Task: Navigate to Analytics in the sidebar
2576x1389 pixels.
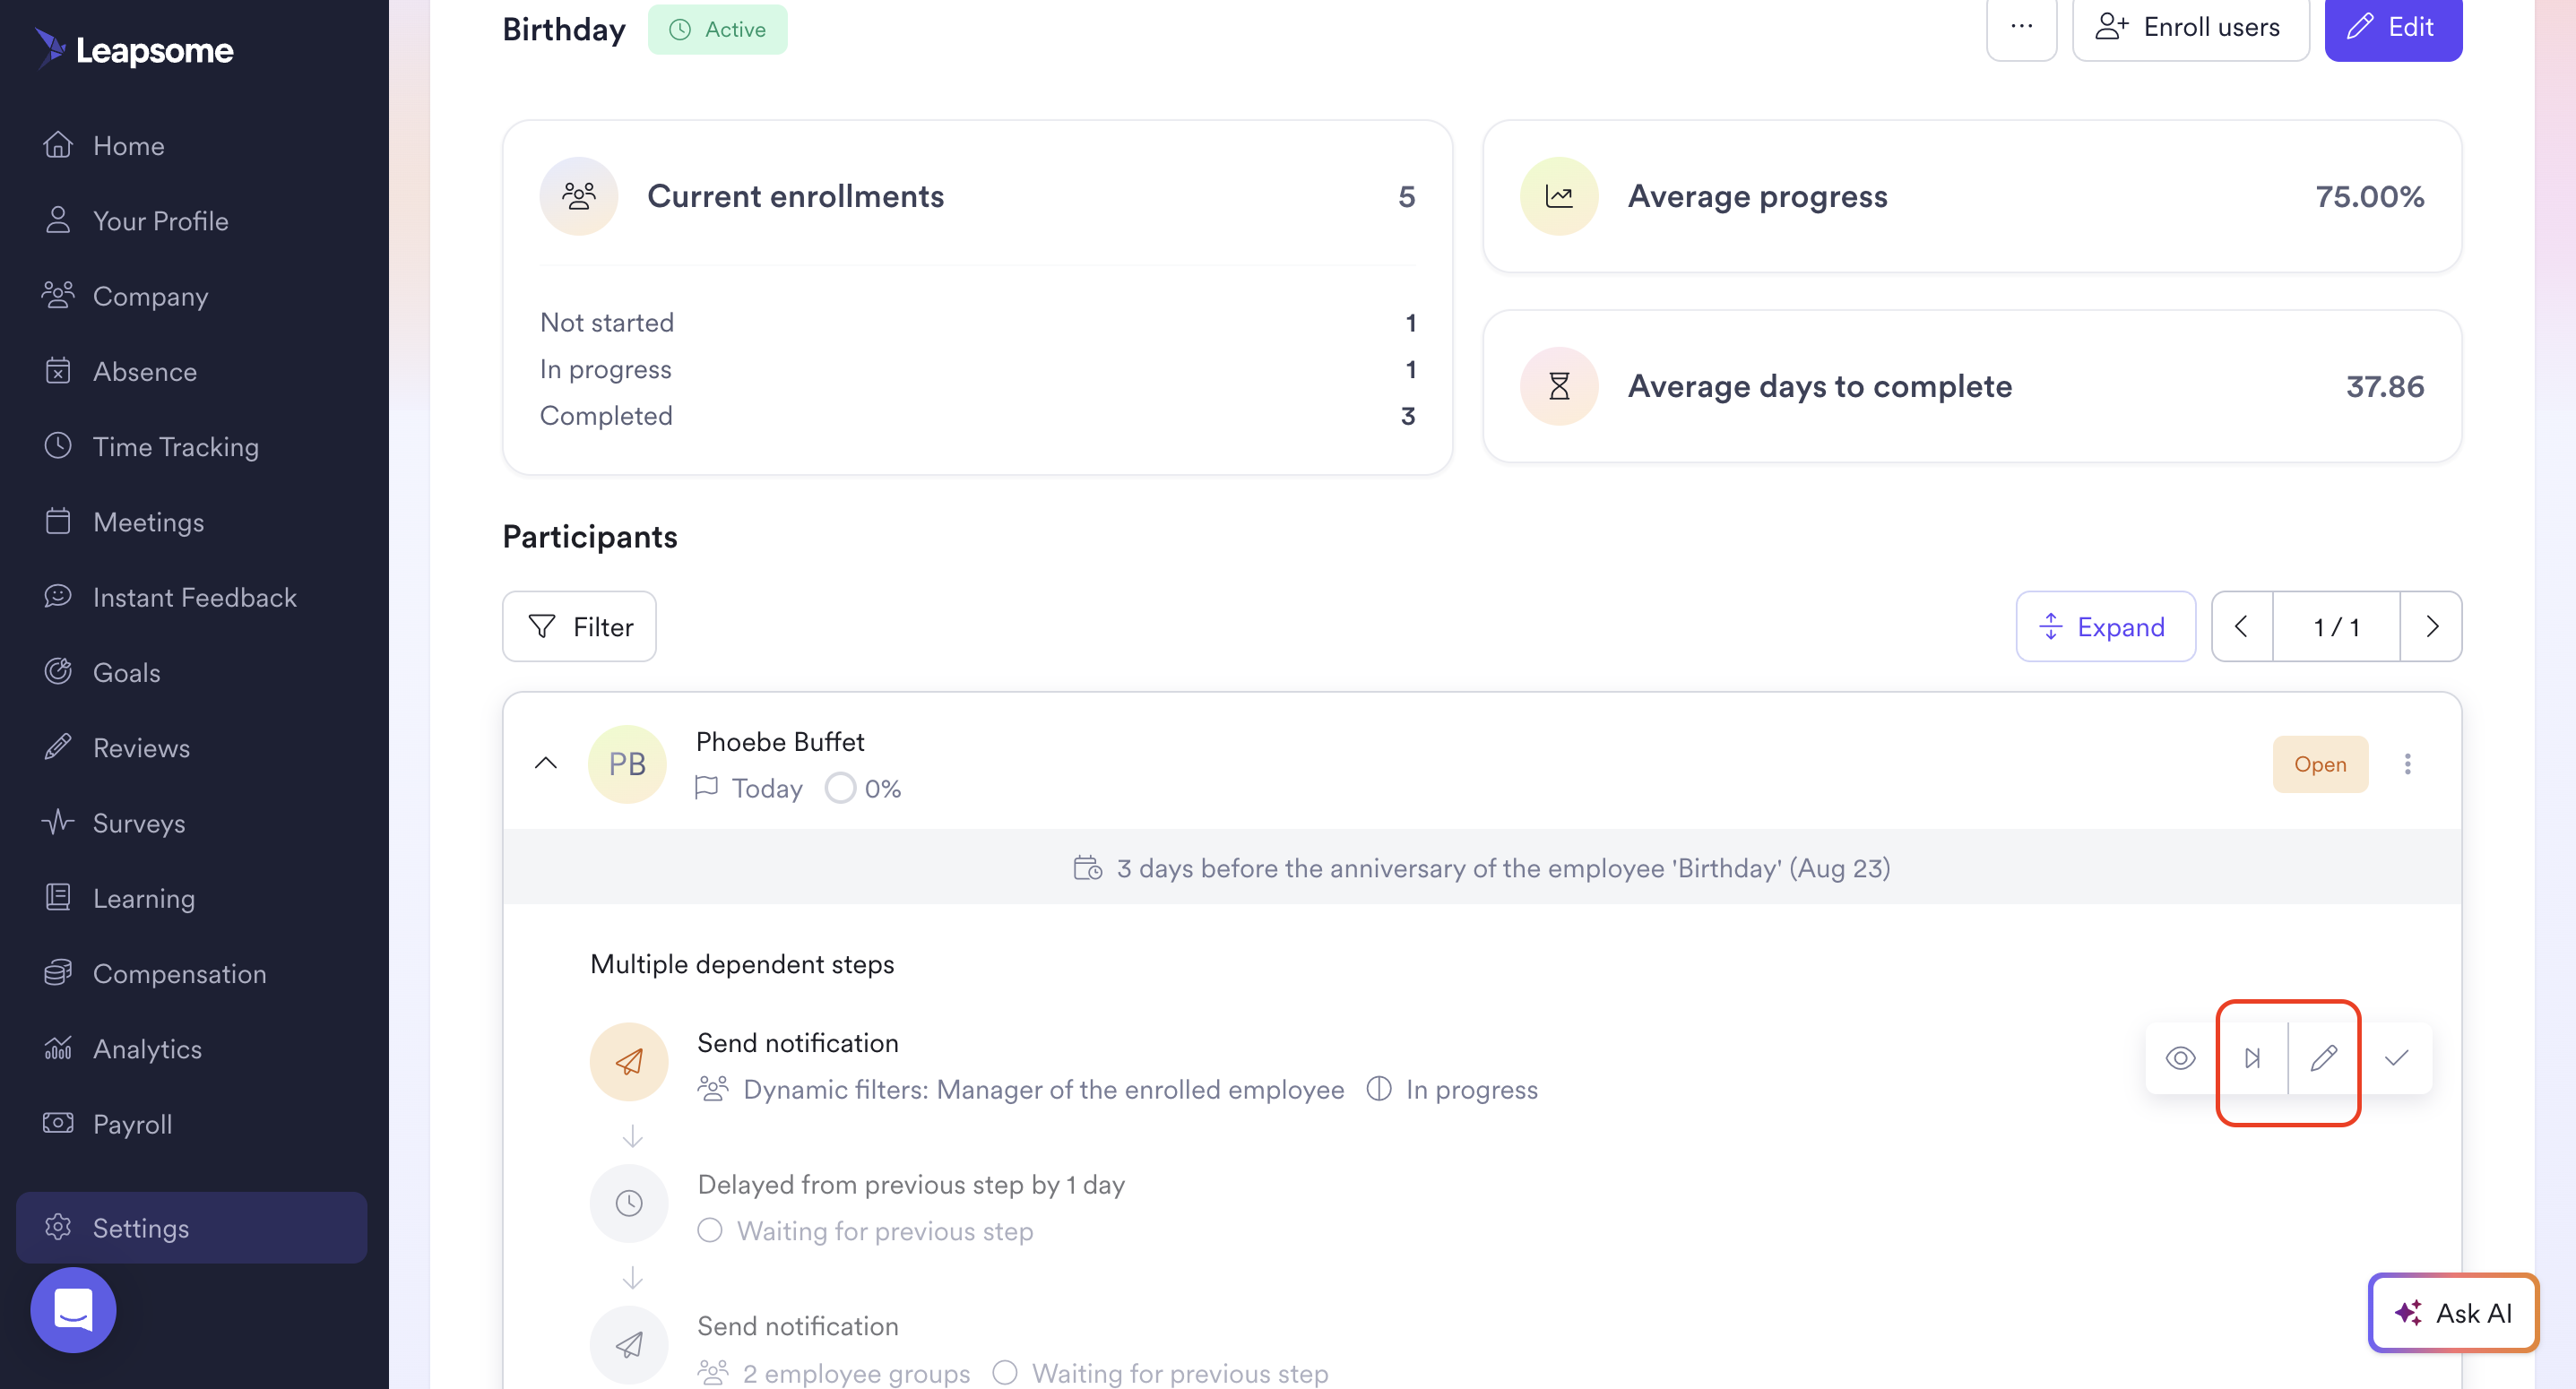Action: coord(147,1048)
